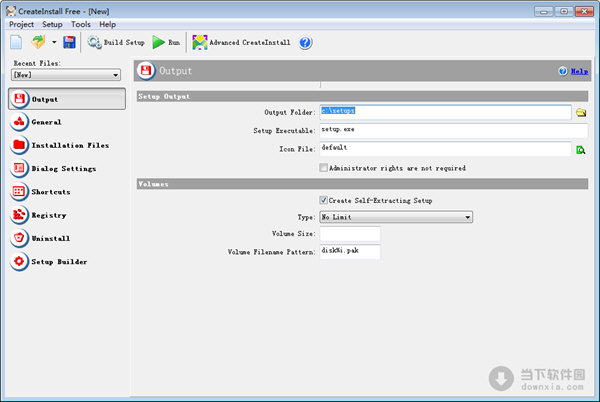Click the Volume Filename Pattern field

coord(350,252)
